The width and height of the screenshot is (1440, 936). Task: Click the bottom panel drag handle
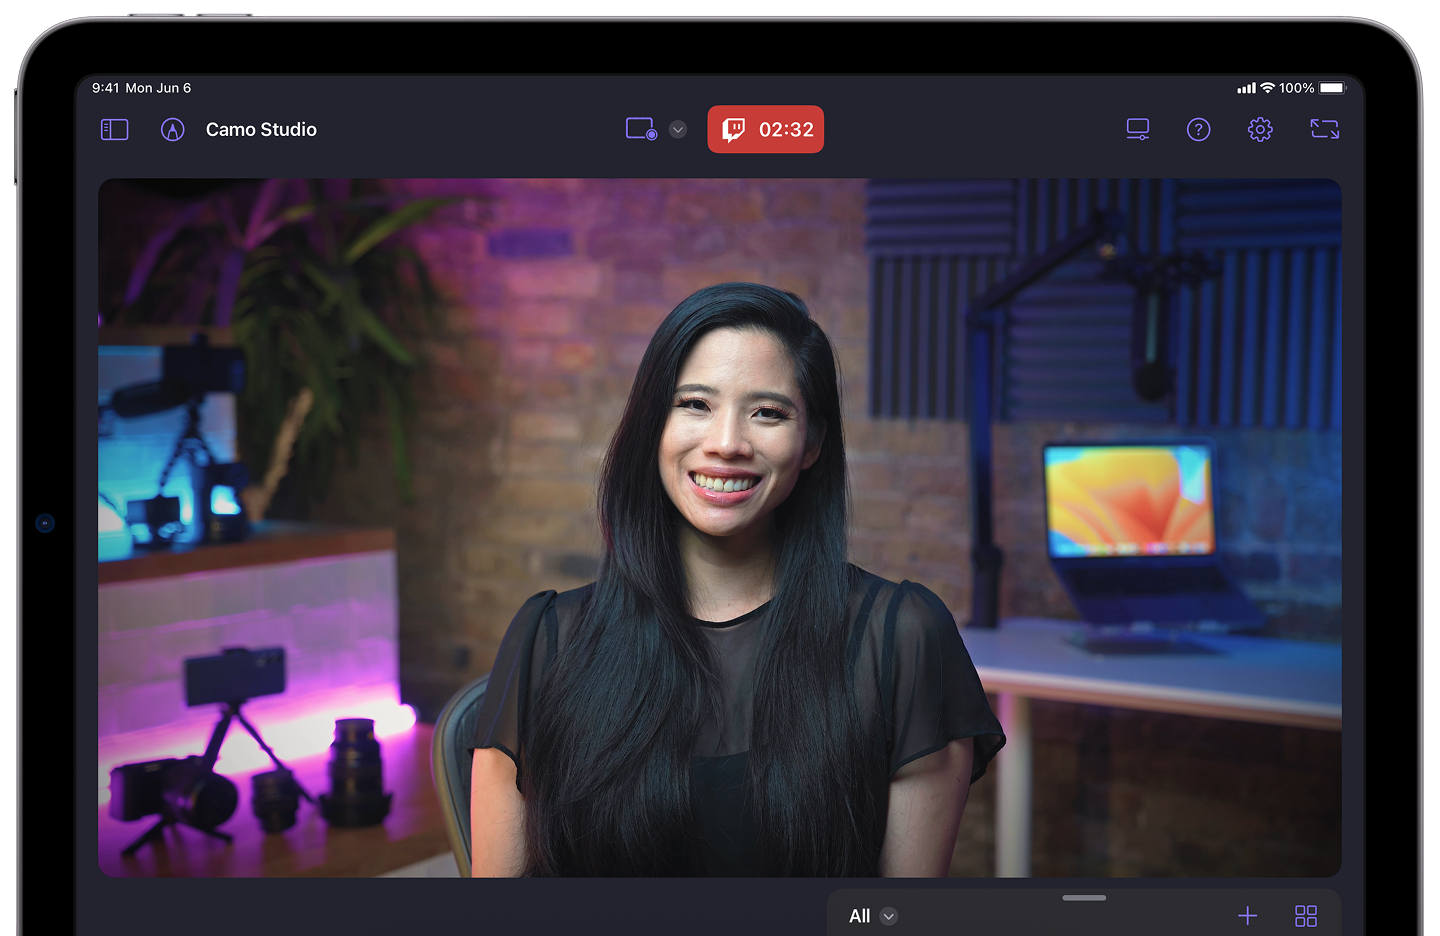pyautogui.click(x=1084, y=898)
